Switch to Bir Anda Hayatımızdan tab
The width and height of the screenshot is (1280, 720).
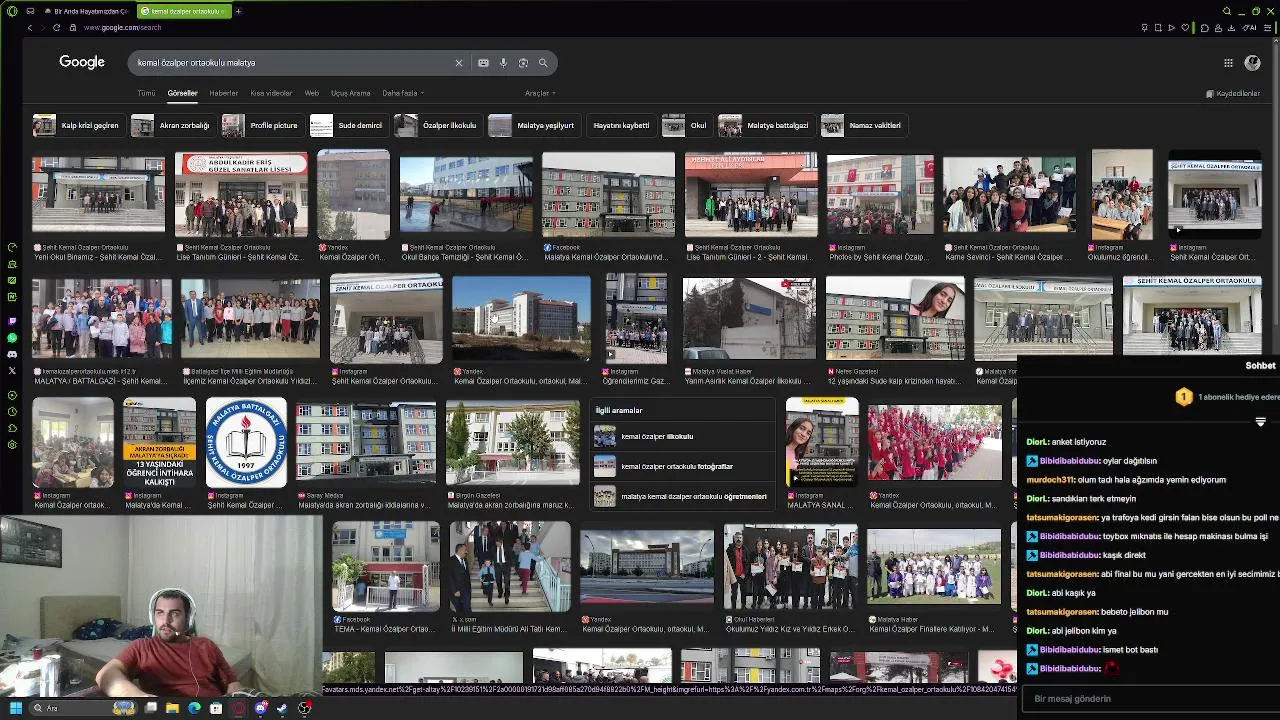[85, 11]
